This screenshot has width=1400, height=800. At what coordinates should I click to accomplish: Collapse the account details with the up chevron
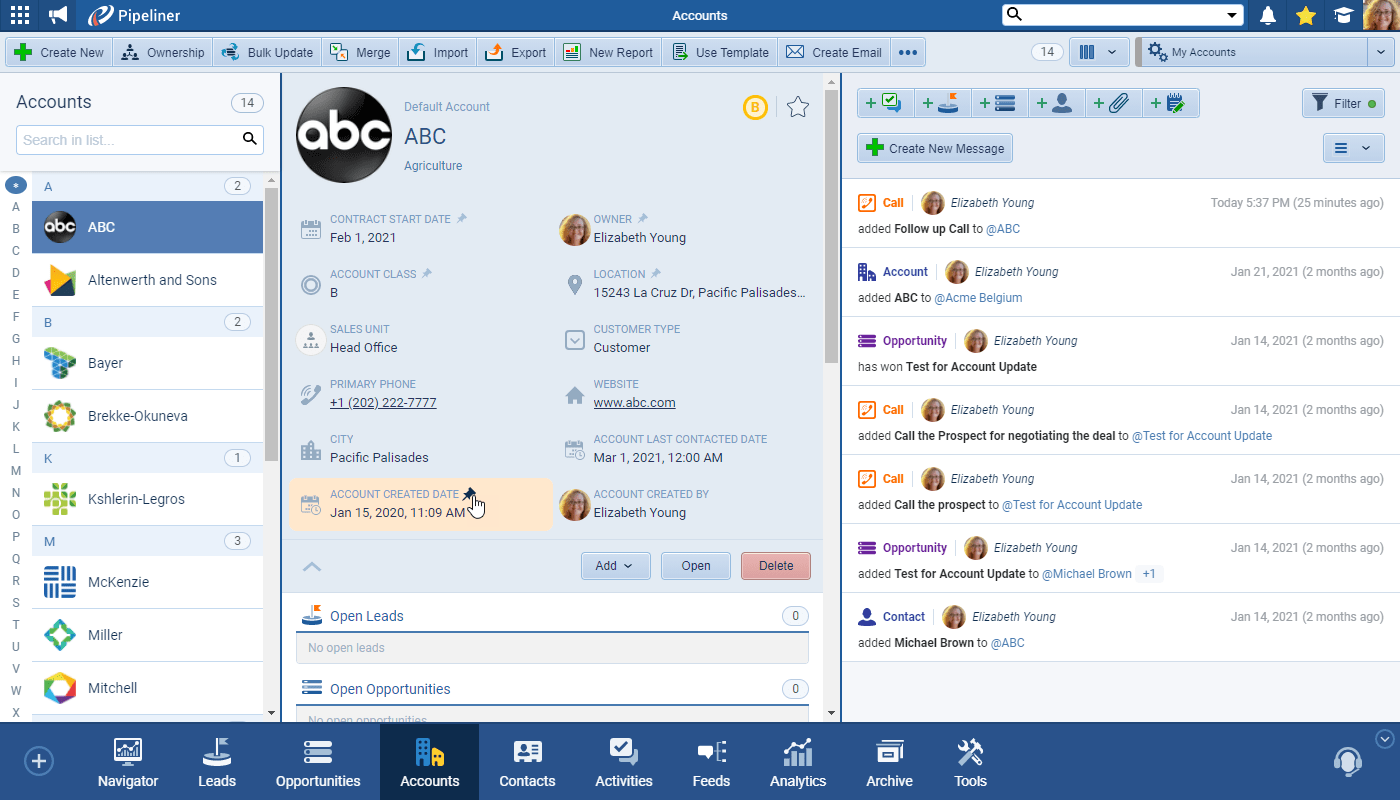click(x=312, y=567)
